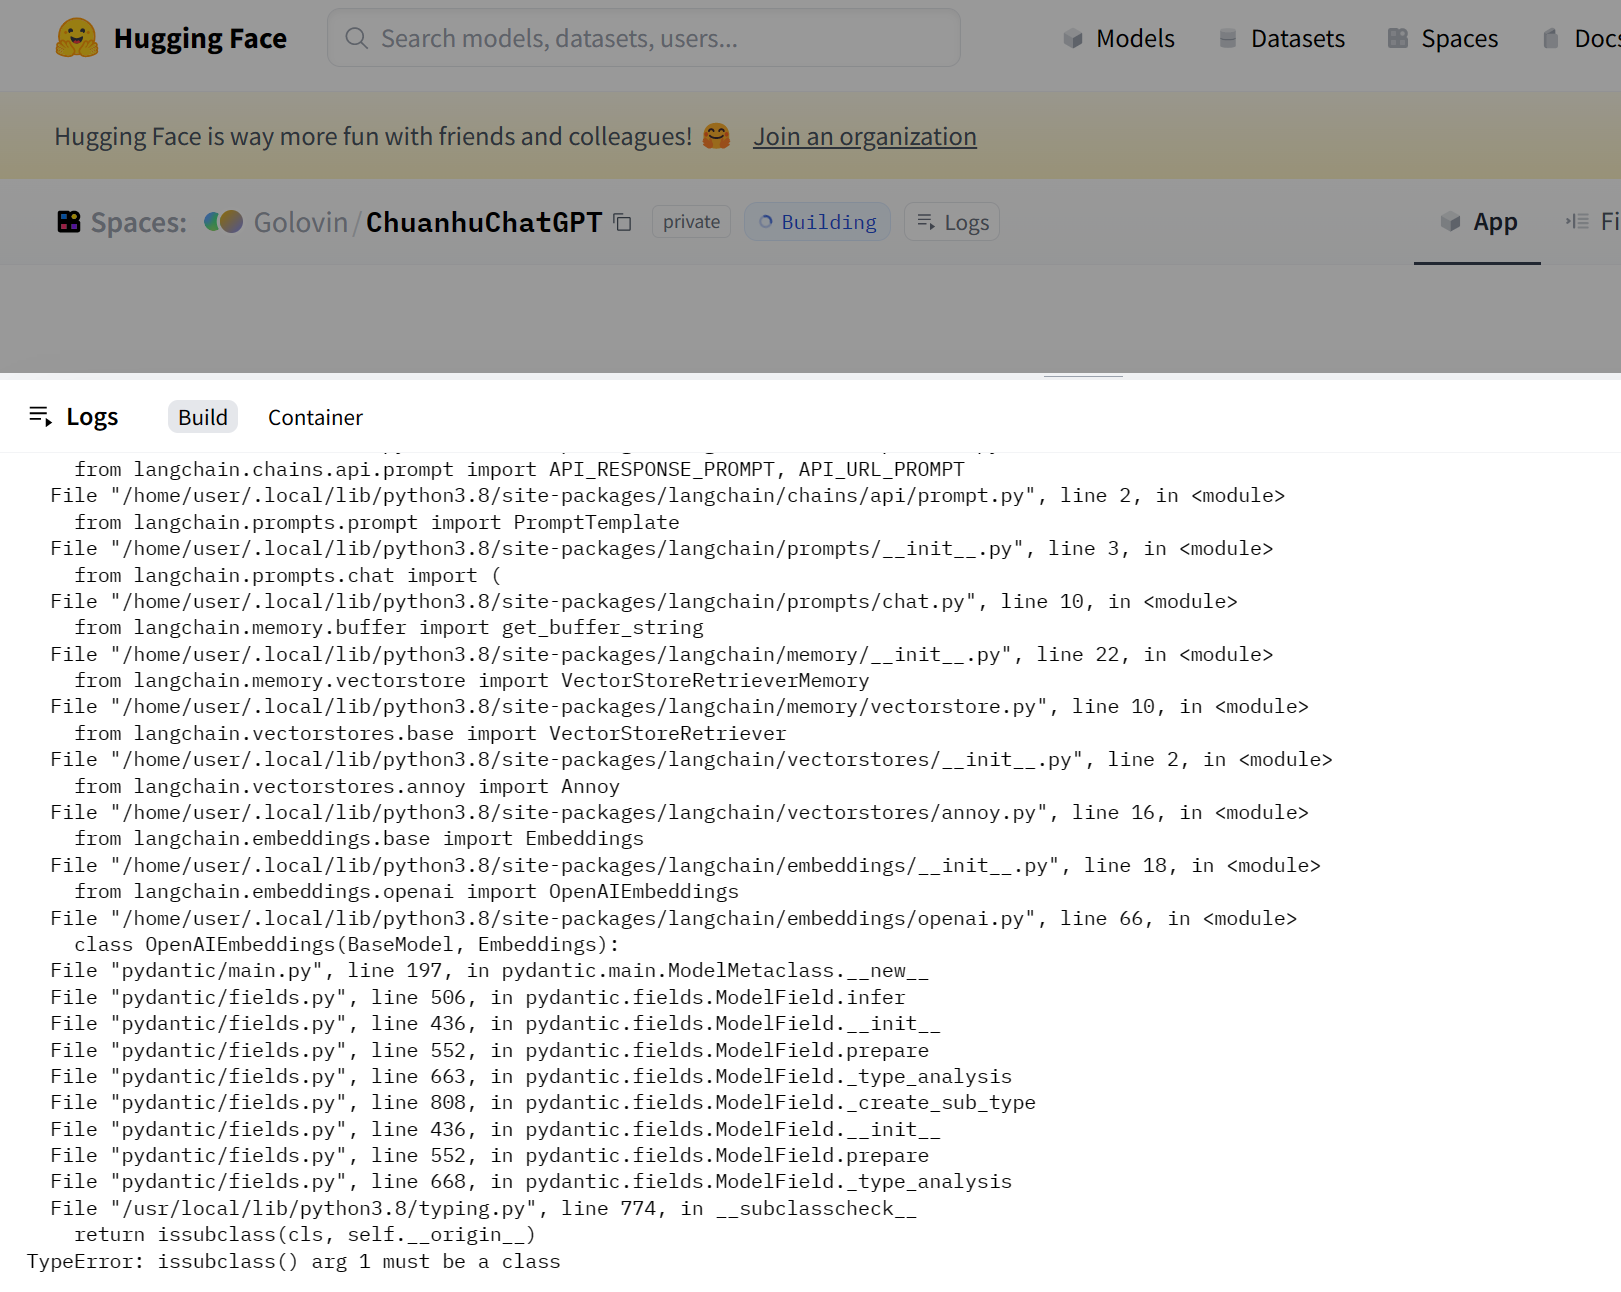The height and width of the screenshot is (1292, 1621).
Task: Open the Docs menu item
Action: (x=1594, y=38)
